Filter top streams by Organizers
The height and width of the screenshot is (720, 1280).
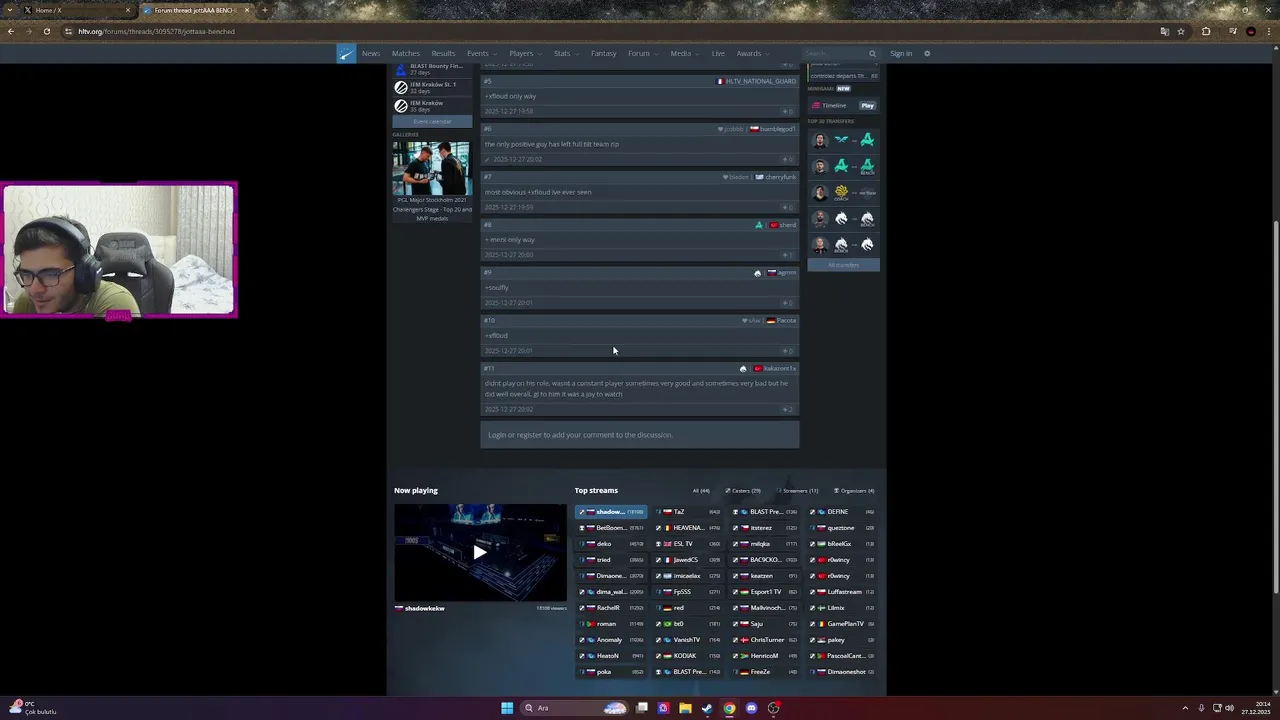click(855, 491)
